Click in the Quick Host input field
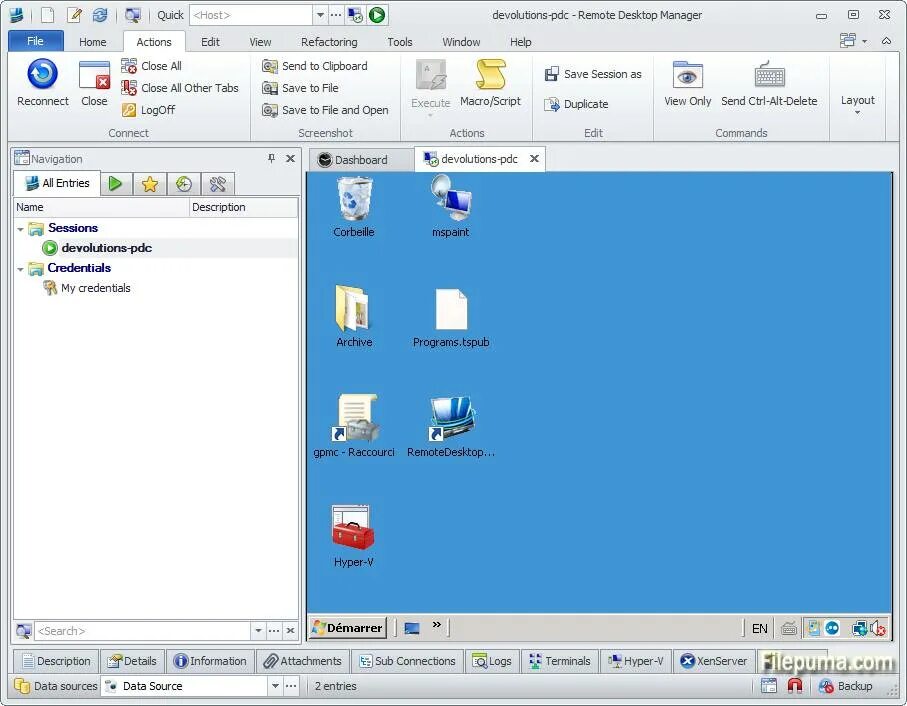Viewport: 907px width, 706px height. (x=250, y=15)
